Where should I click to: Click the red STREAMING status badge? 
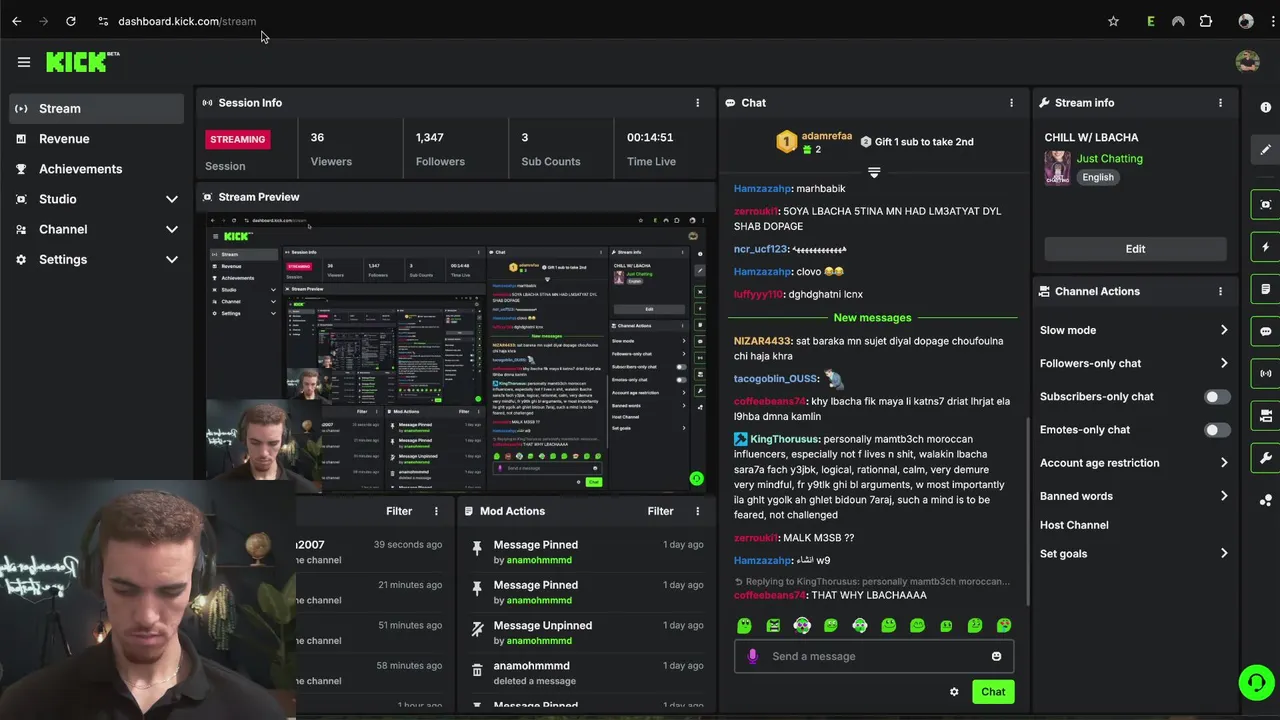[x=238, y=139]
